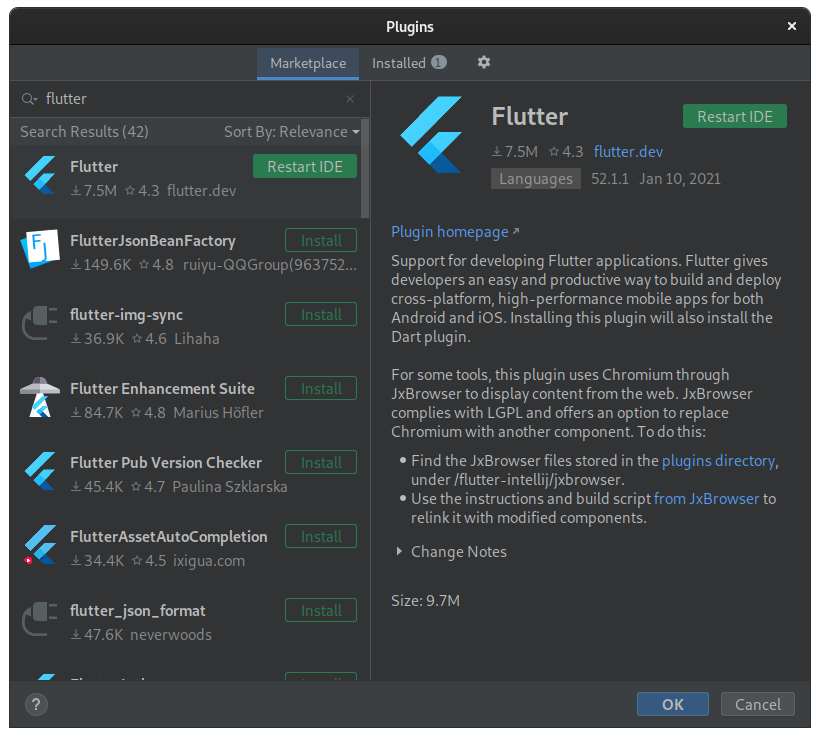The width and height of the screenshot is (820, 737).
Task: Clear the flutter search text
Action: click(350, 99)
